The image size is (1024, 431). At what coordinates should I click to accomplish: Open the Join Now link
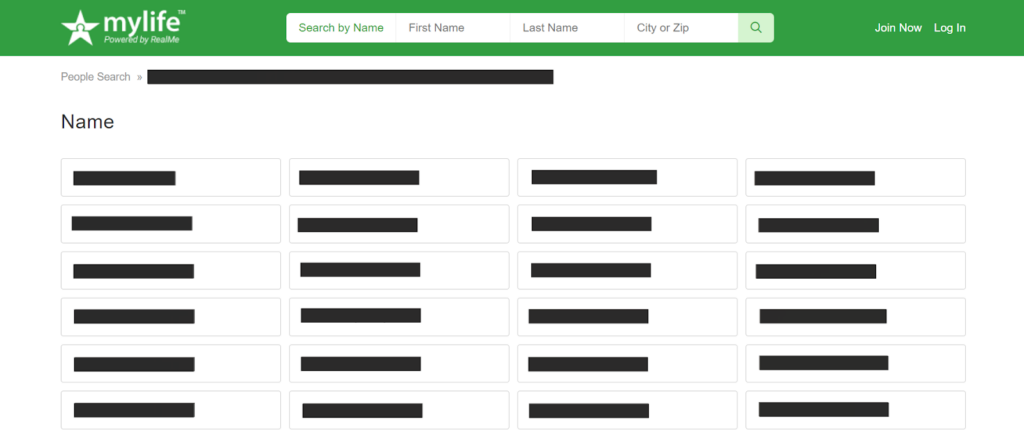pyautogui.click(x=898, y=28)
